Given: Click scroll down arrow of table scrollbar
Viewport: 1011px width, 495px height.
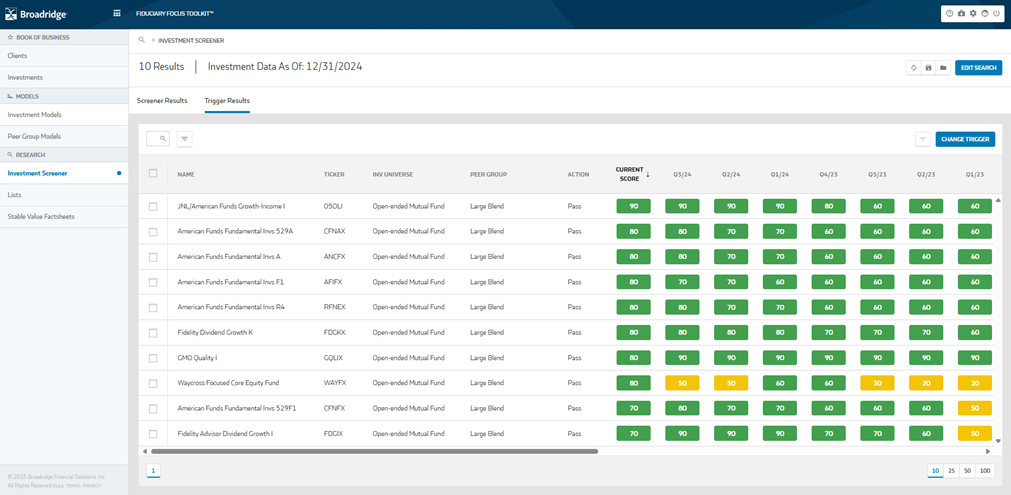Looking at the screenshot, I should [998, 441].
